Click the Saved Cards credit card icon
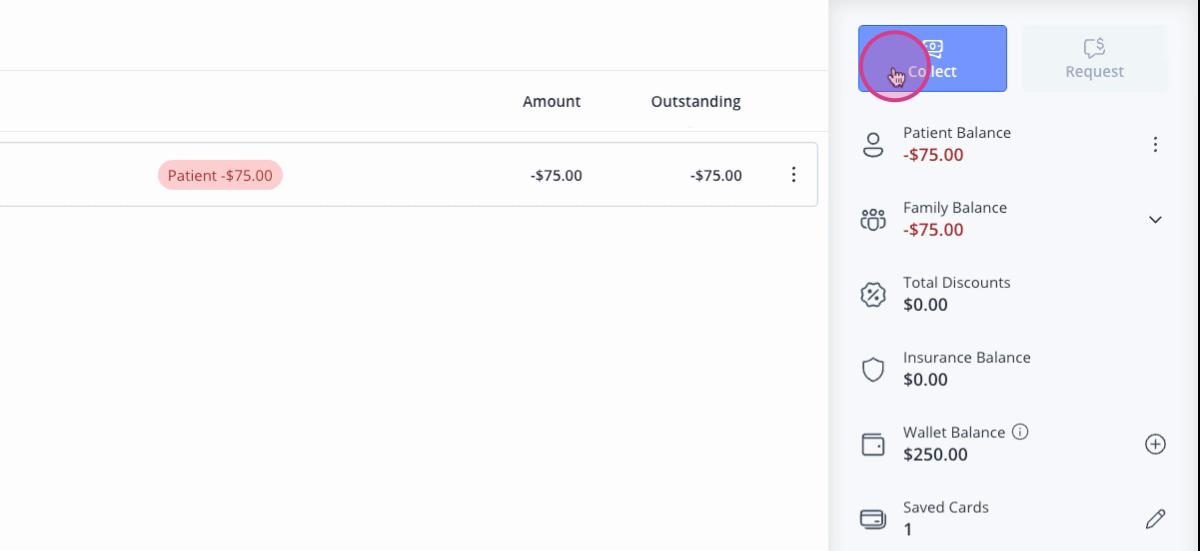Viewport: 1200px width, 551px height. [x=873, y=519]
